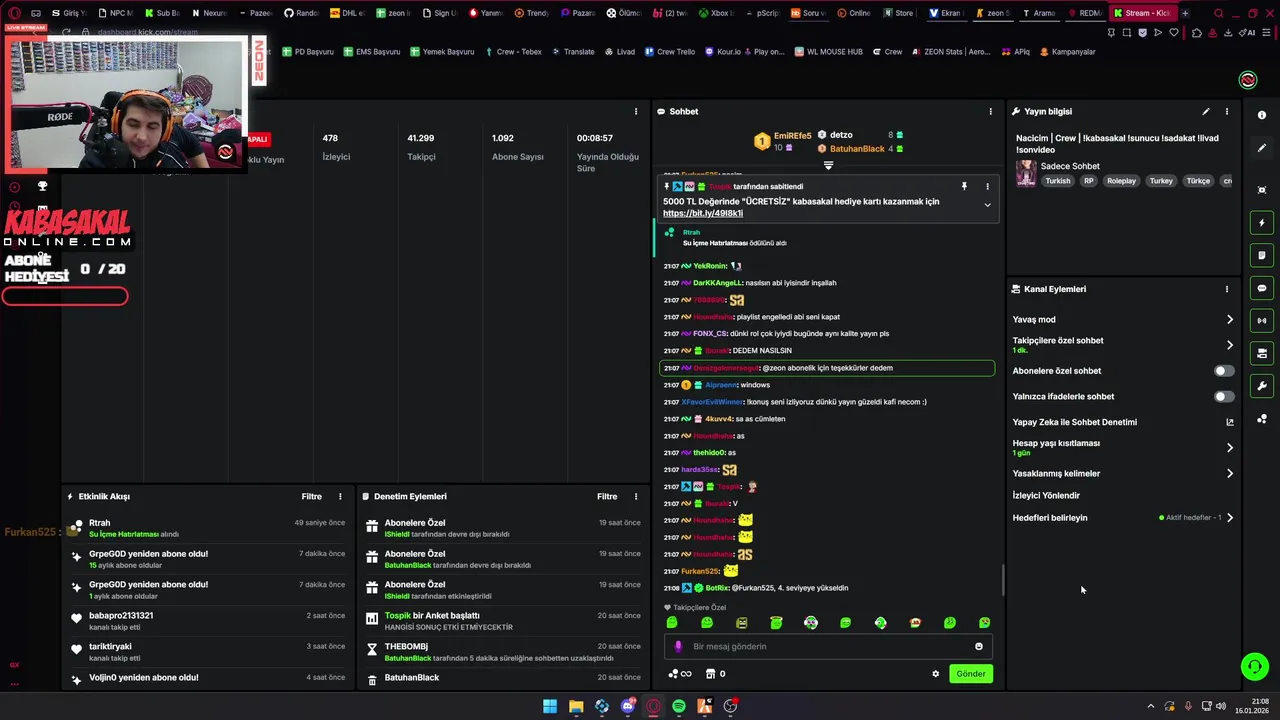Viewport: 1280px width, 720px height.
Task: Expand the pinned message chevron
Action: [x=987, y=205]
